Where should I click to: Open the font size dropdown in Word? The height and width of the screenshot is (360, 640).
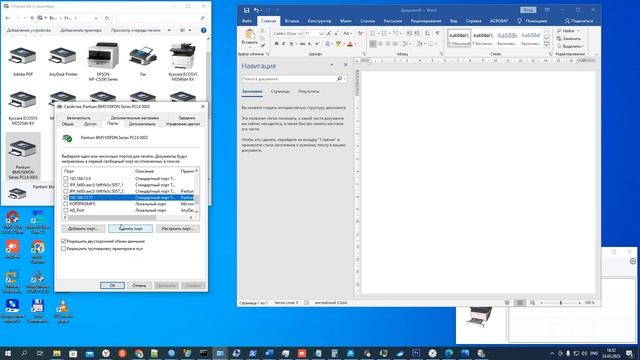point(321,33)
